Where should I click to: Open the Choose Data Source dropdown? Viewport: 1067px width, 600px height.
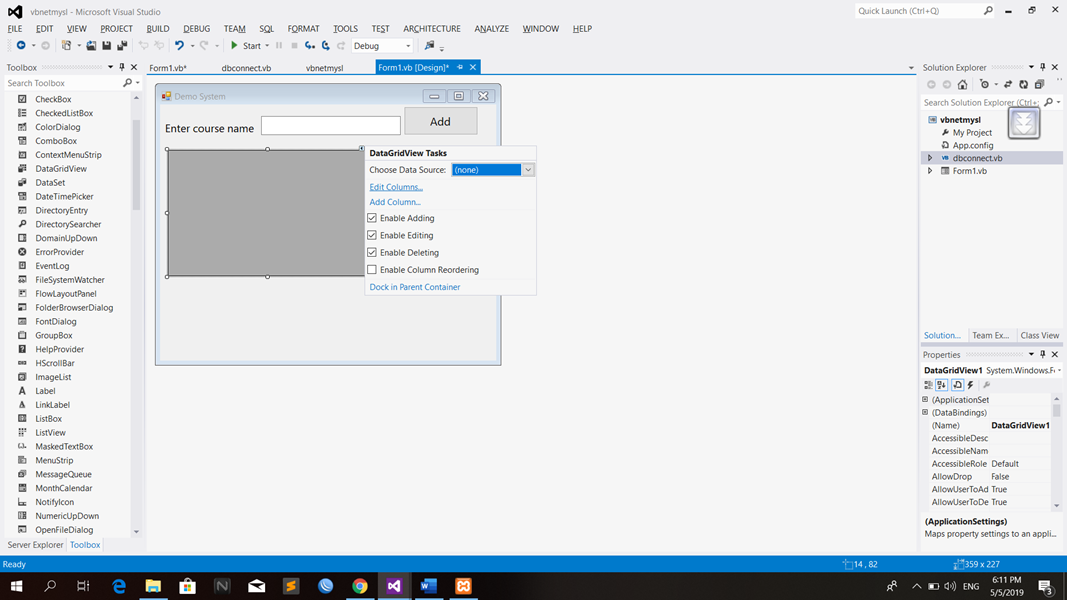[x=527, y=170]
